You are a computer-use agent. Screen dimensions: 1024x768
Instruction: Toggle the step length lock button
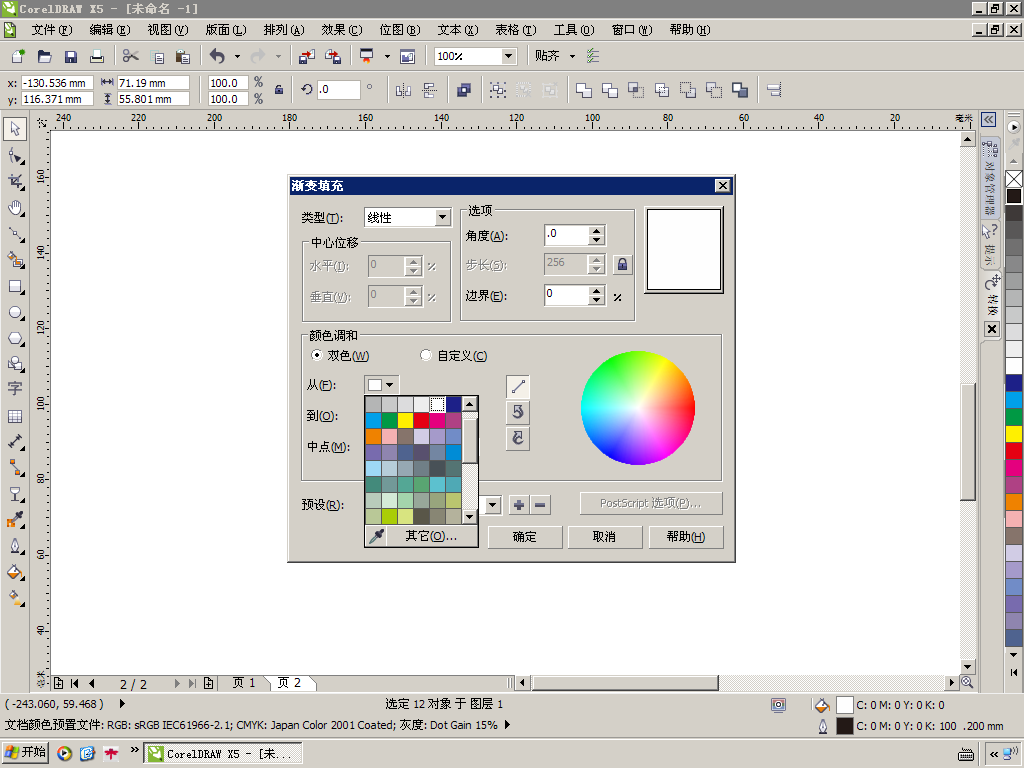622,264
